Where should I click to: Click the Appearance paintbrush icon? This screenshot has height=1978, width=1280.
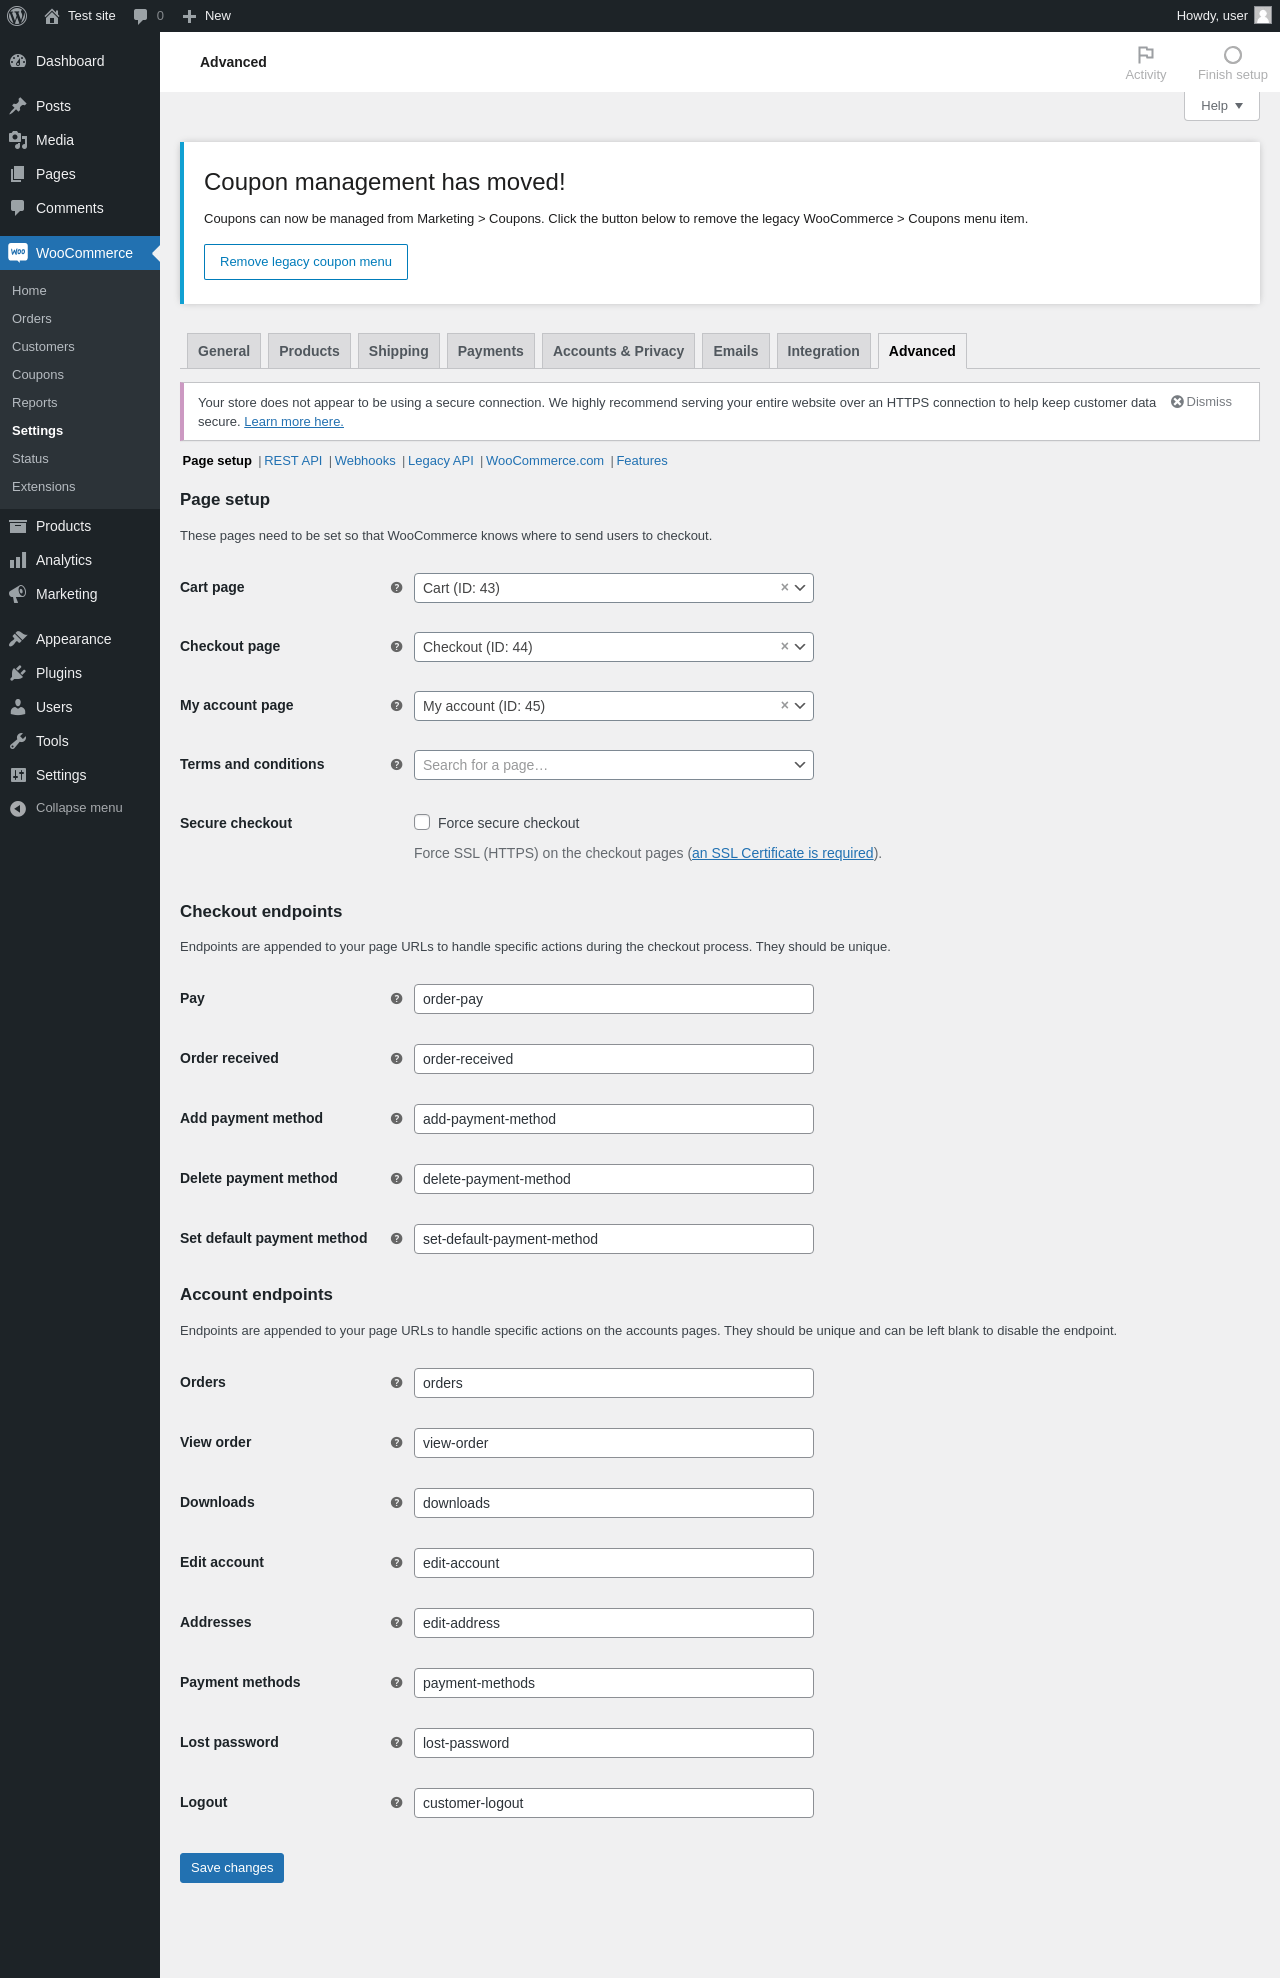point(18,639)
